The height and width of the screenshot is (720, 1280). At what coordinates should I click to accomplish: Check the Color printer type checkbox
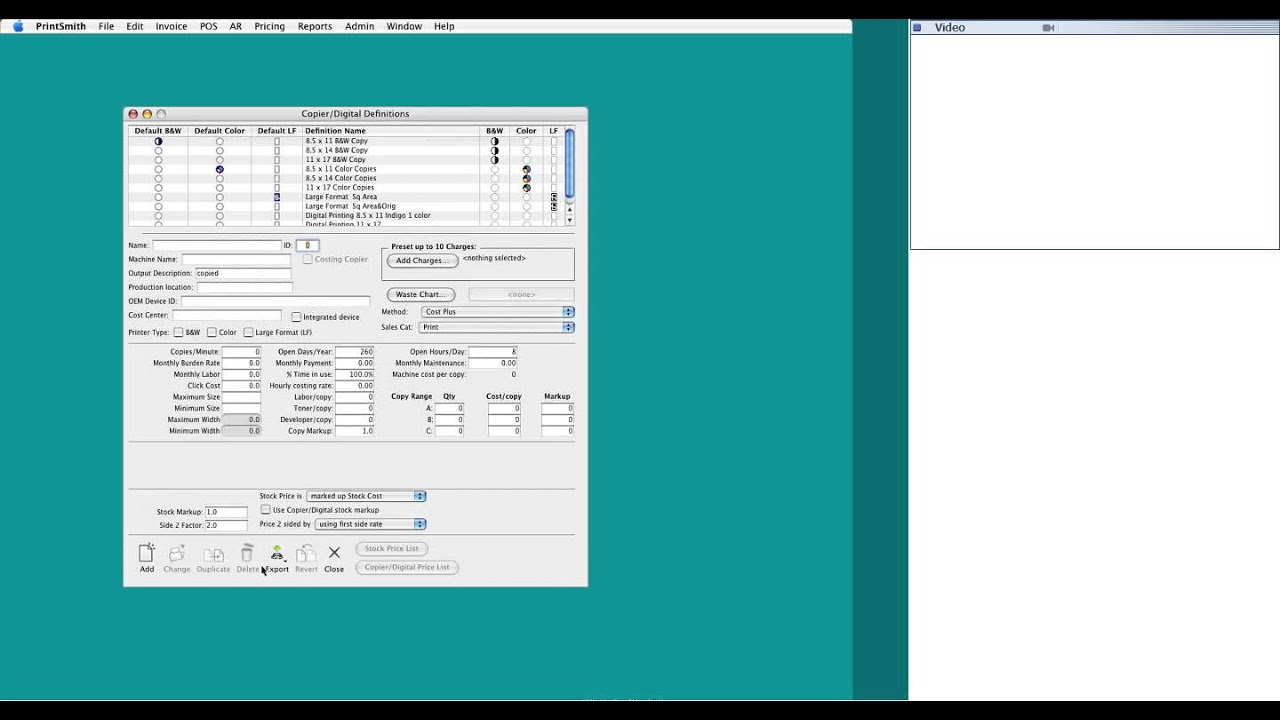211,332
